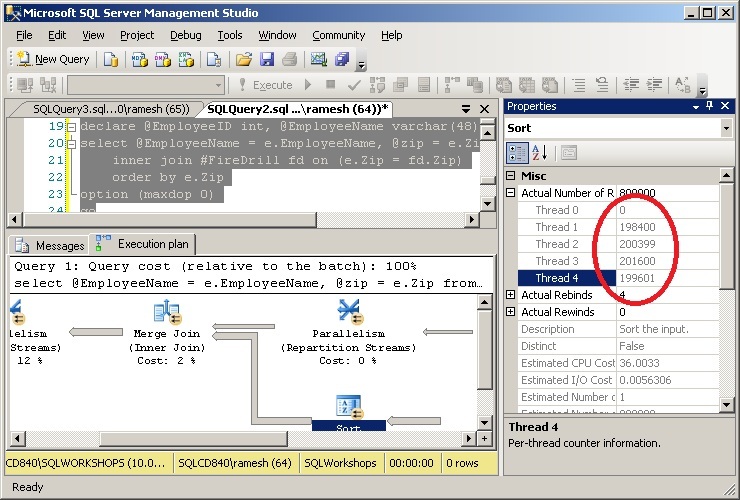The image size is (740, 500).
Task: Toggle the IntelliSense Enabled icon
Action: click(424, 85)
